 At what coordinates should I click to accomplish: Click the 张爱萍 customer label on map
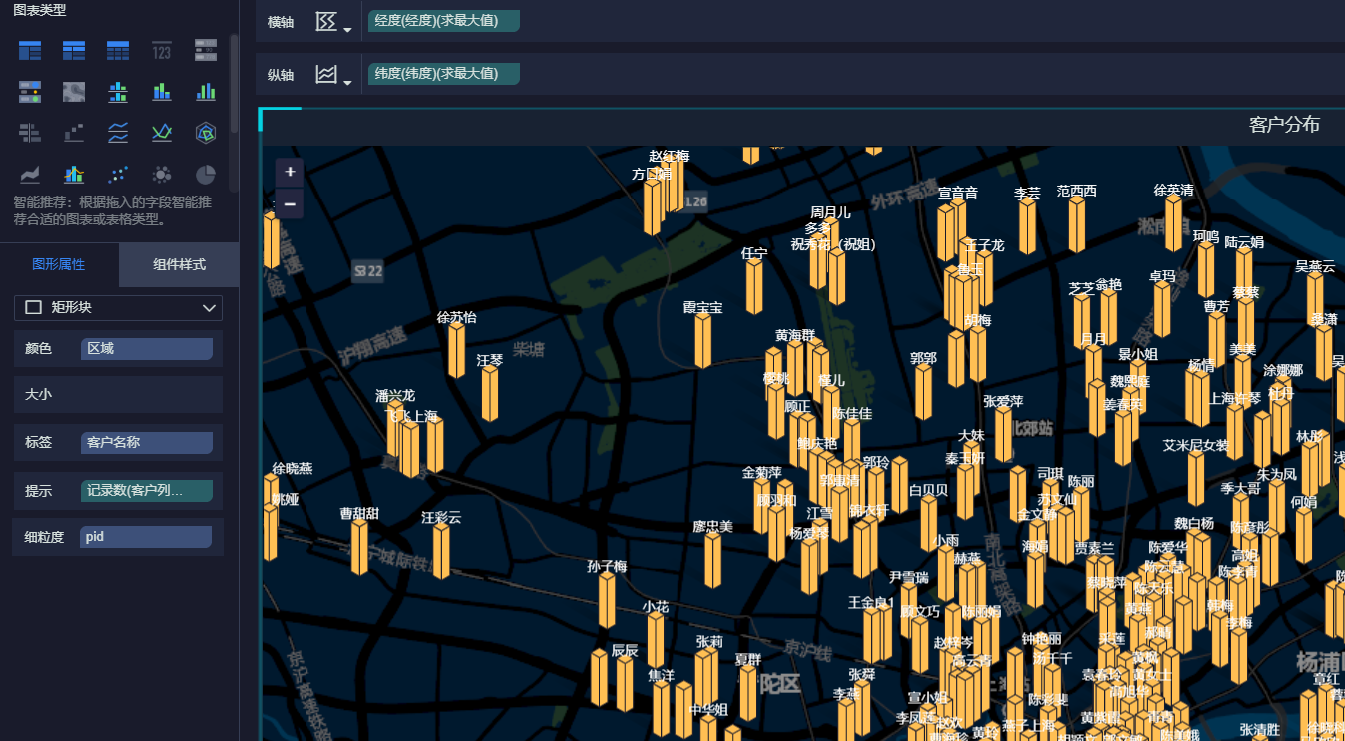[1003, 401]
